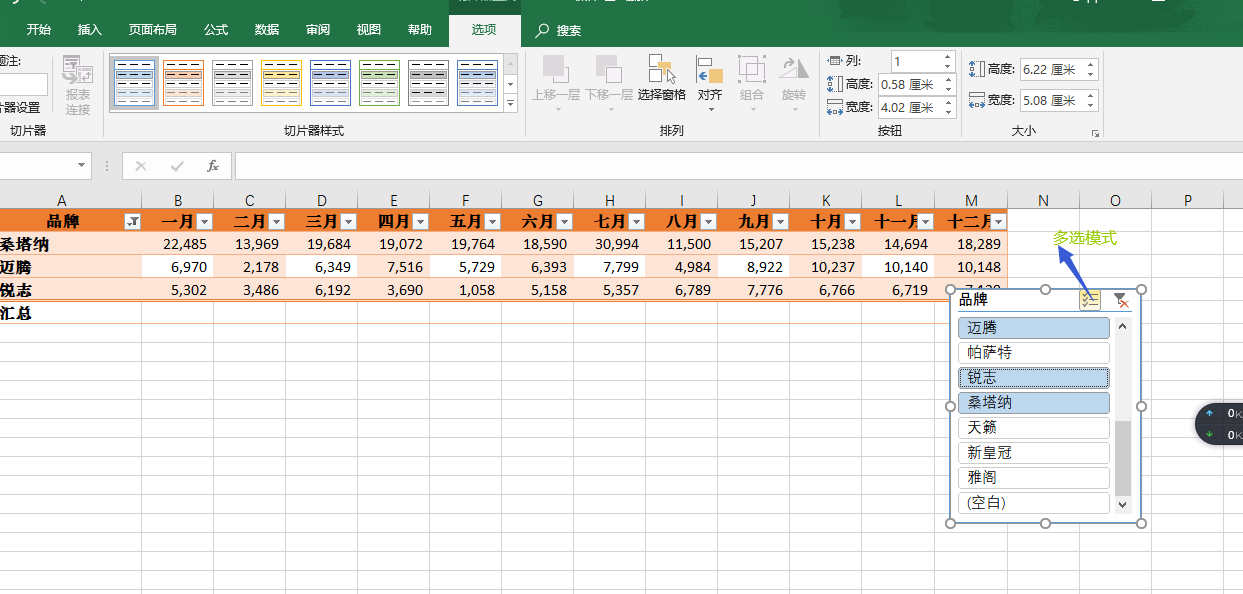Open the 一月 column filter dropdown
The image size is (1243, 594).
click(x=205, y=221)
